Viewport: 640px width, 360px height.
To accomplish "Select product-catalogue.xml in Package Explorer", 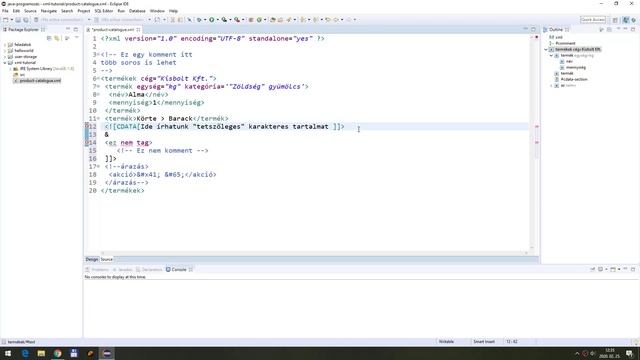I will click(x=37, y=81).
